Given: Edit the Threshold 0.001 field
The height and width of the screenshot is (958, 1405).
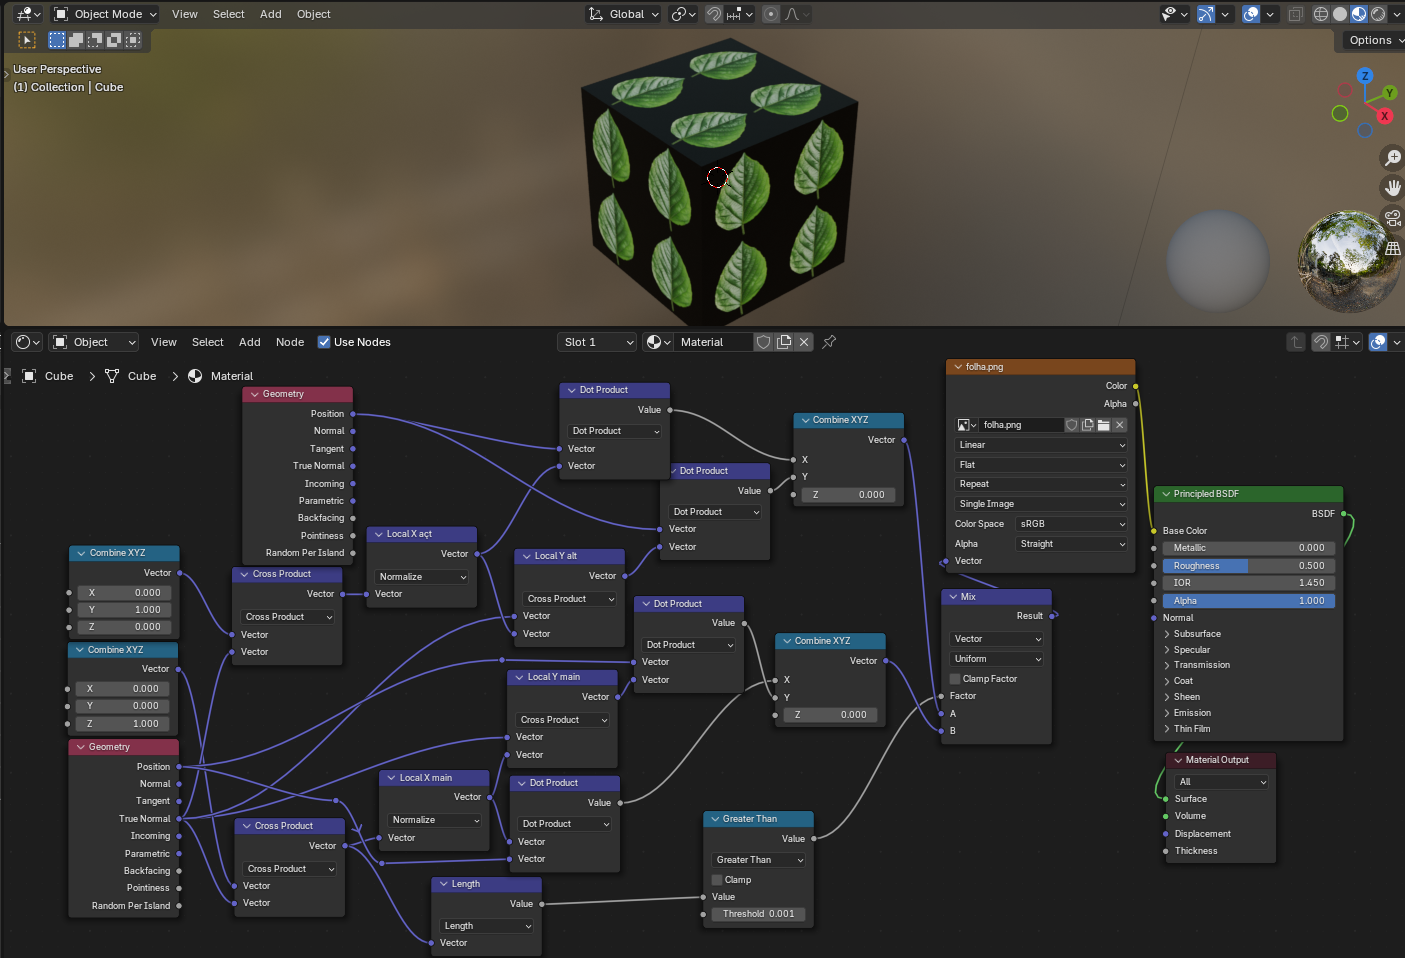Looking at the screenshot, I should click(759, 914).
